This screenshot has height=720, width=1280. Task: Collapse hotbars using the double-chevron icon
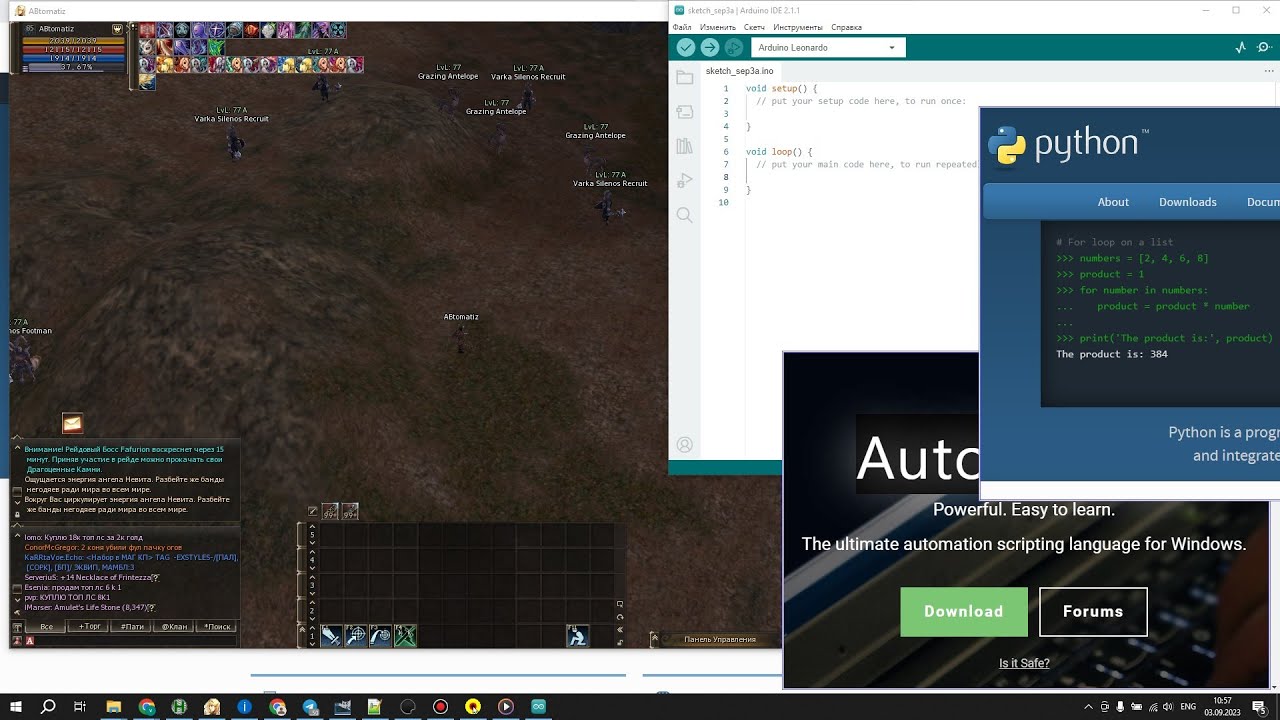pos(620,629)
